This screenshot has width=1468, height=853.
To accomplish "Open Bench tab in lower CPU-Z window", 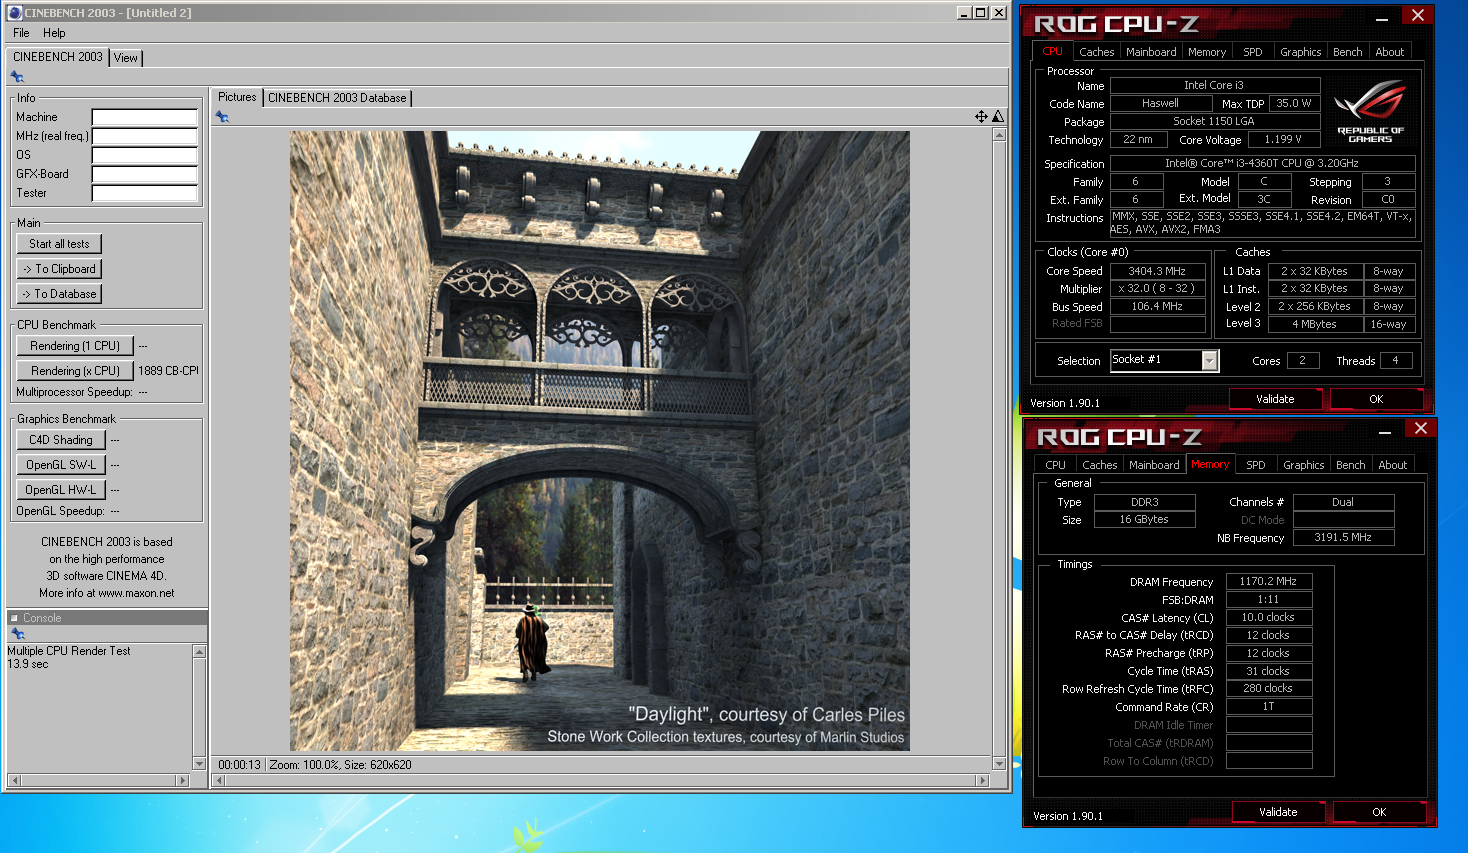I will coord(1351,465).
